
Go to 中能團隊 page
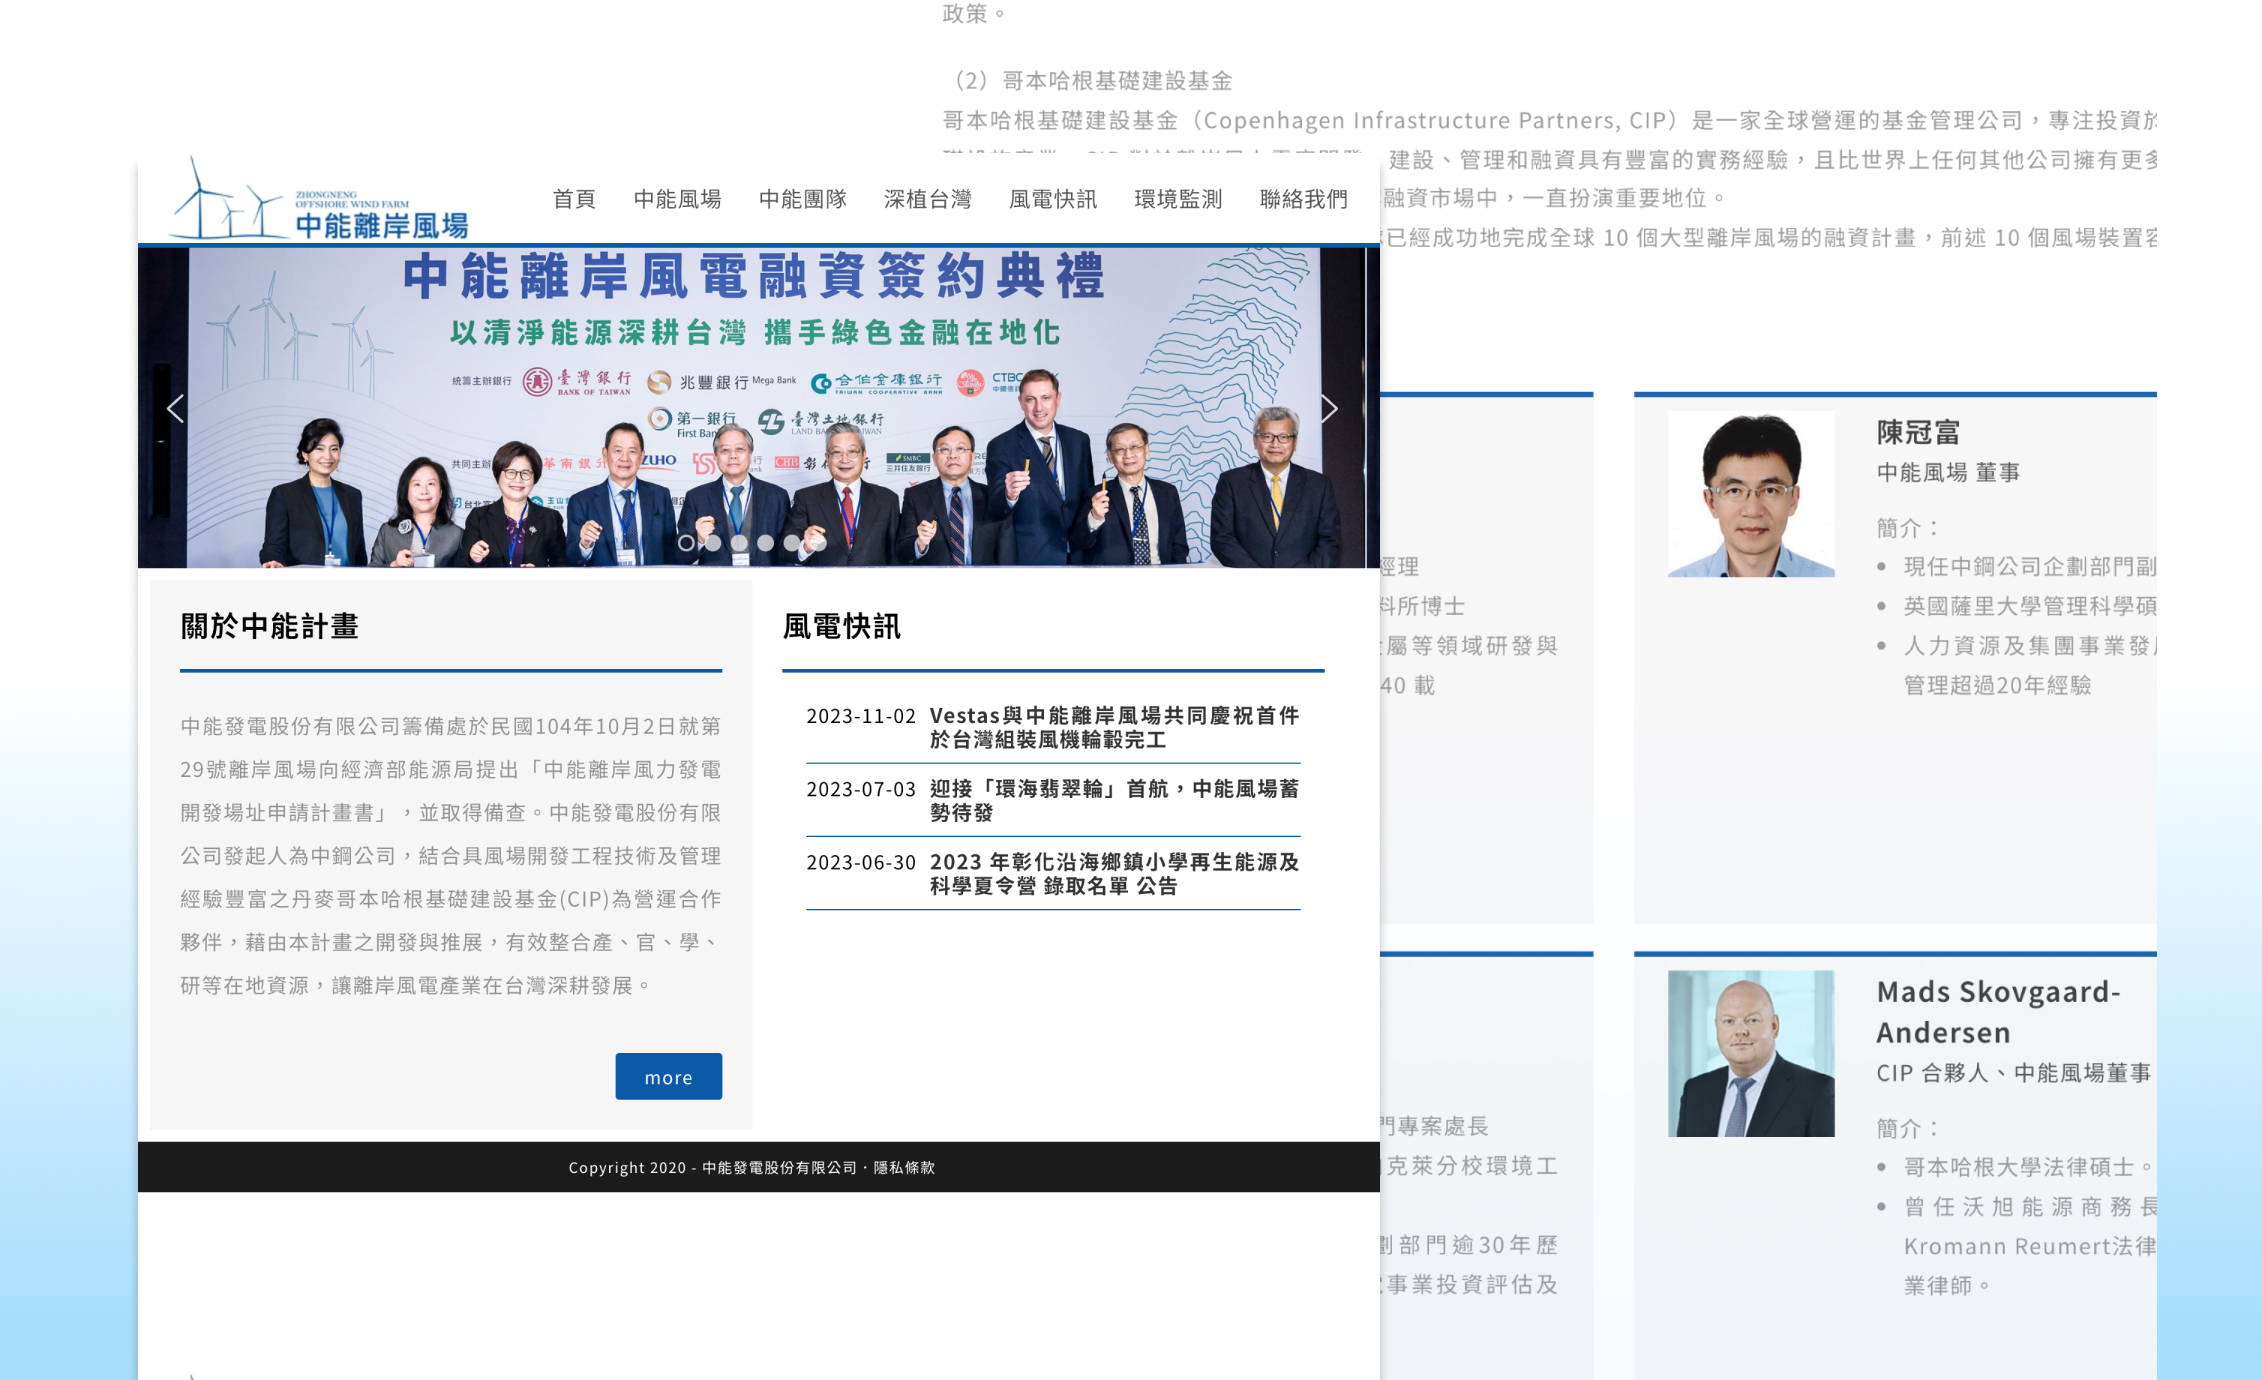tap(802, 199)
